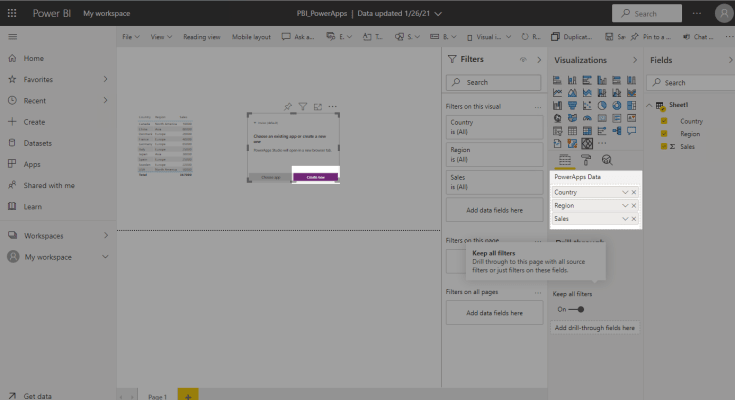Viewport: 735px width, 400px height.
Task: Select the map globe visual
Action: (x=557, y=118)
